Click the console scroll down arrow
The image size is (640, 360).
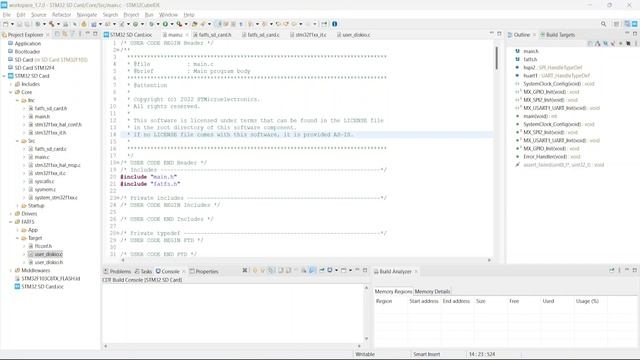366,338
